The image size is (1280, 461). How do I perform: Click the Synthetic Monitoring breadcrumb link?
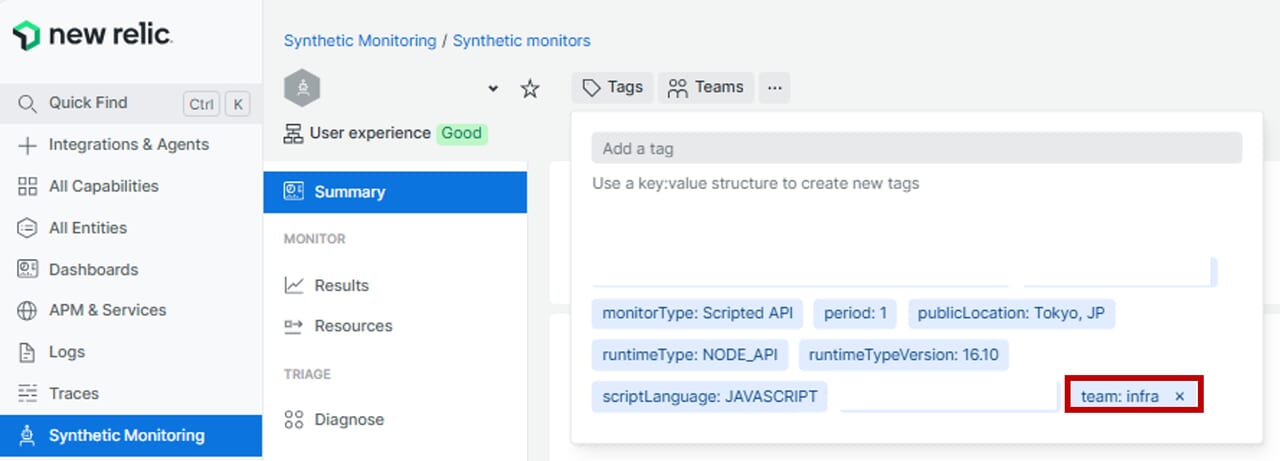(360, 41)
